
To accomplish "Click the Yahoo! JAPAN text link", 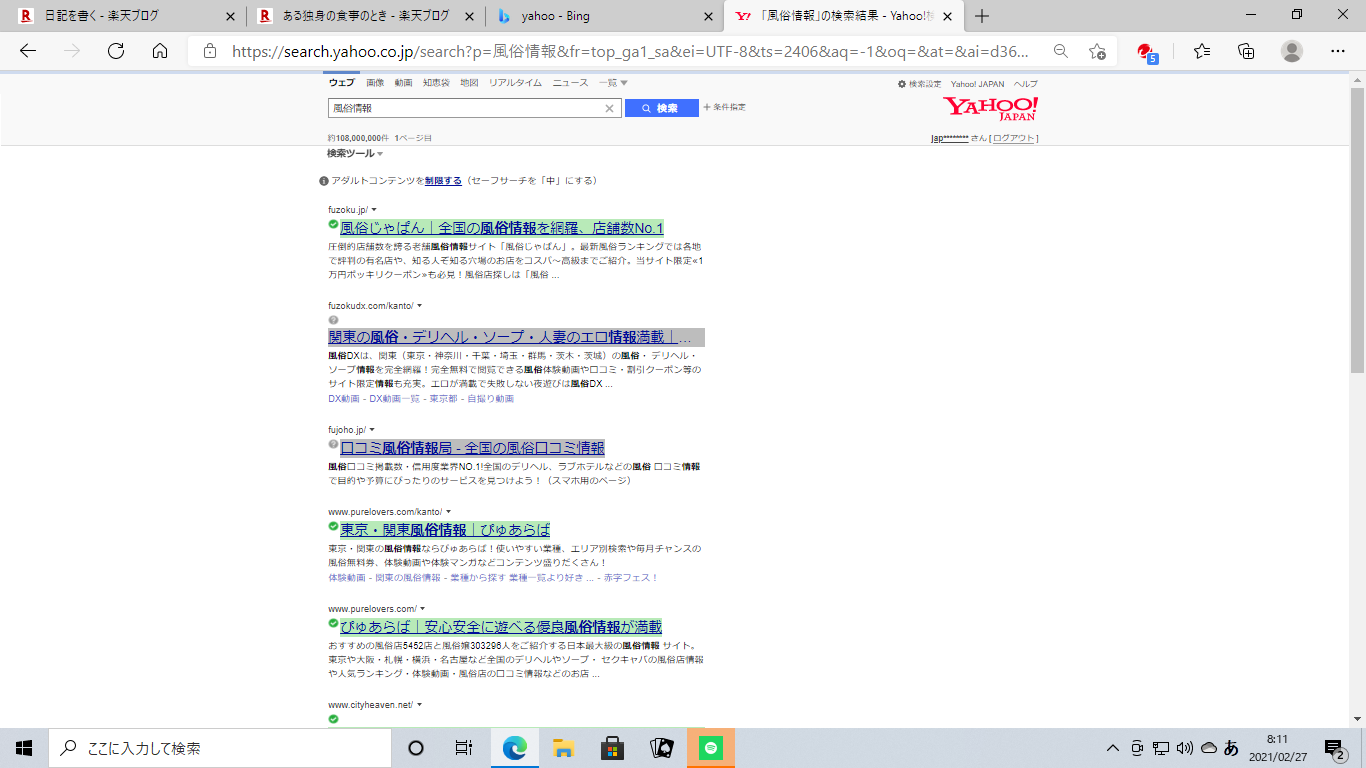I will [x=978, y=84].
